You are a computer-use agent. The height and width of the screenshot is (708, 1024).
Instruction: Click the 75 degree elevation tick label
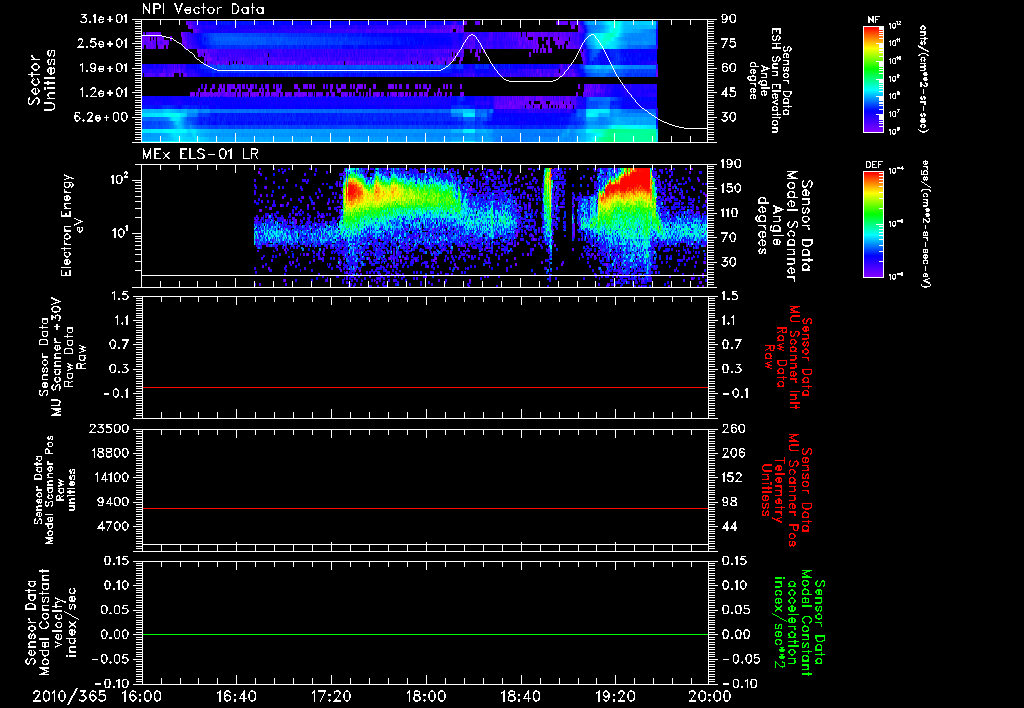[x=728, y=44]
